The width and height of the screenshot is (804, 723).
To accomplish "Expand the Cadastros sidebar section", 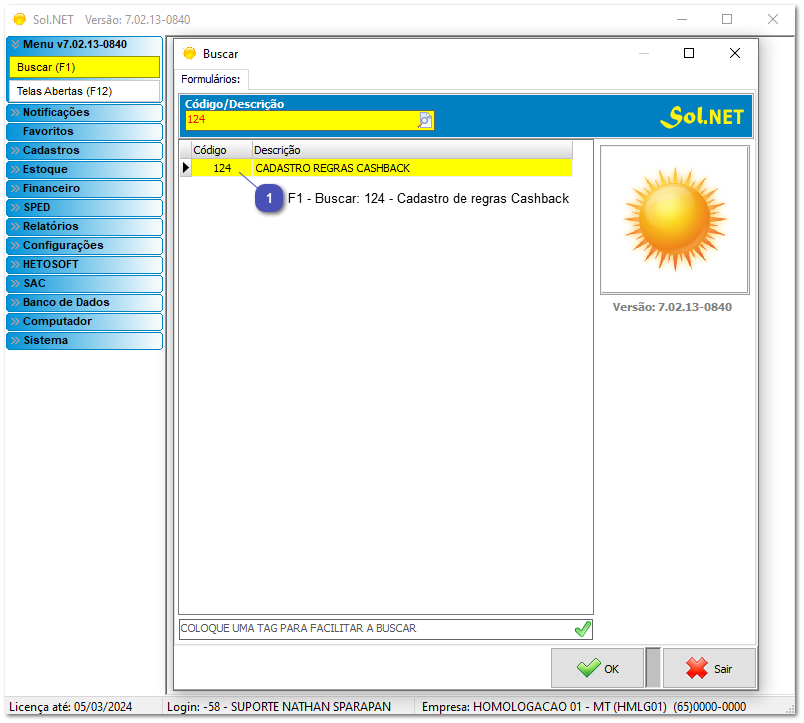I will (84, 150).
